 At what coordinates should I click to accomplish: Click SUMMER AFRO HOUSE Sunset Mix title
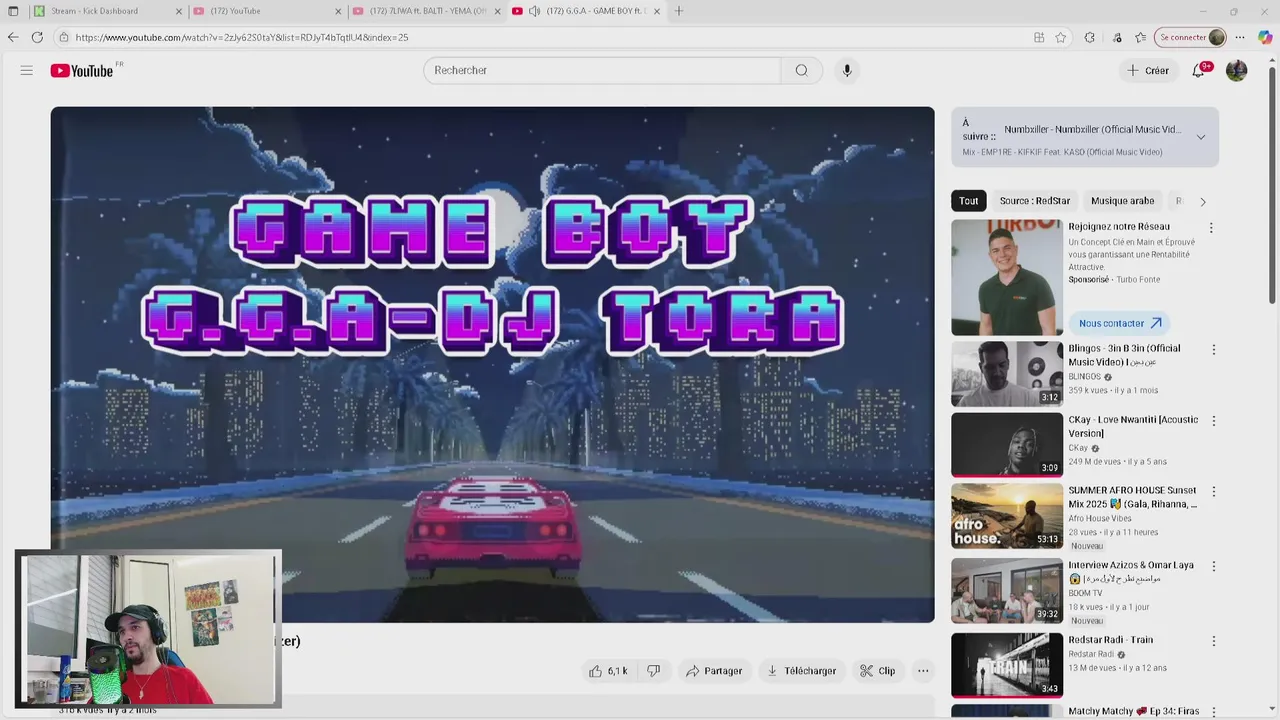pos(1132,497)
